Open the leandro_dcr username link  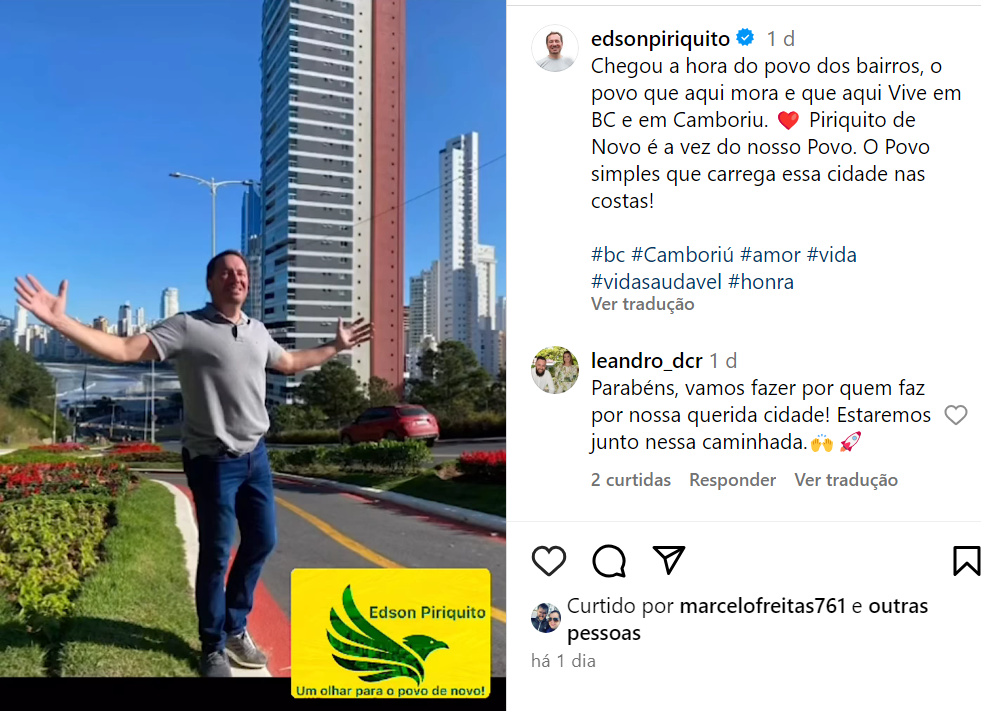[x=647, y=361]
